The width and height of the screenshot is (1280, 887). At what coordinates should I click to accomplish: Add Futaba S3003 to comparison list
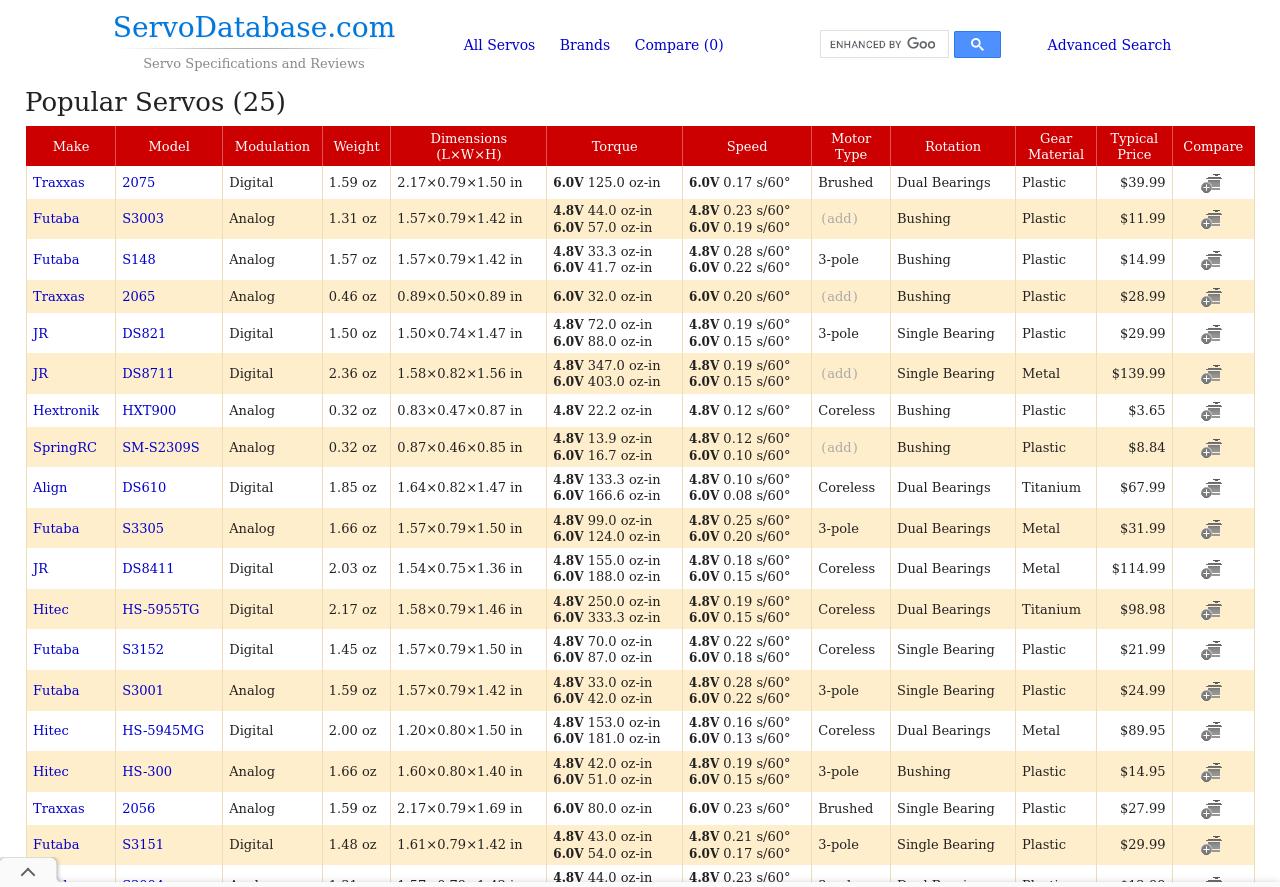click(1211, 219)
